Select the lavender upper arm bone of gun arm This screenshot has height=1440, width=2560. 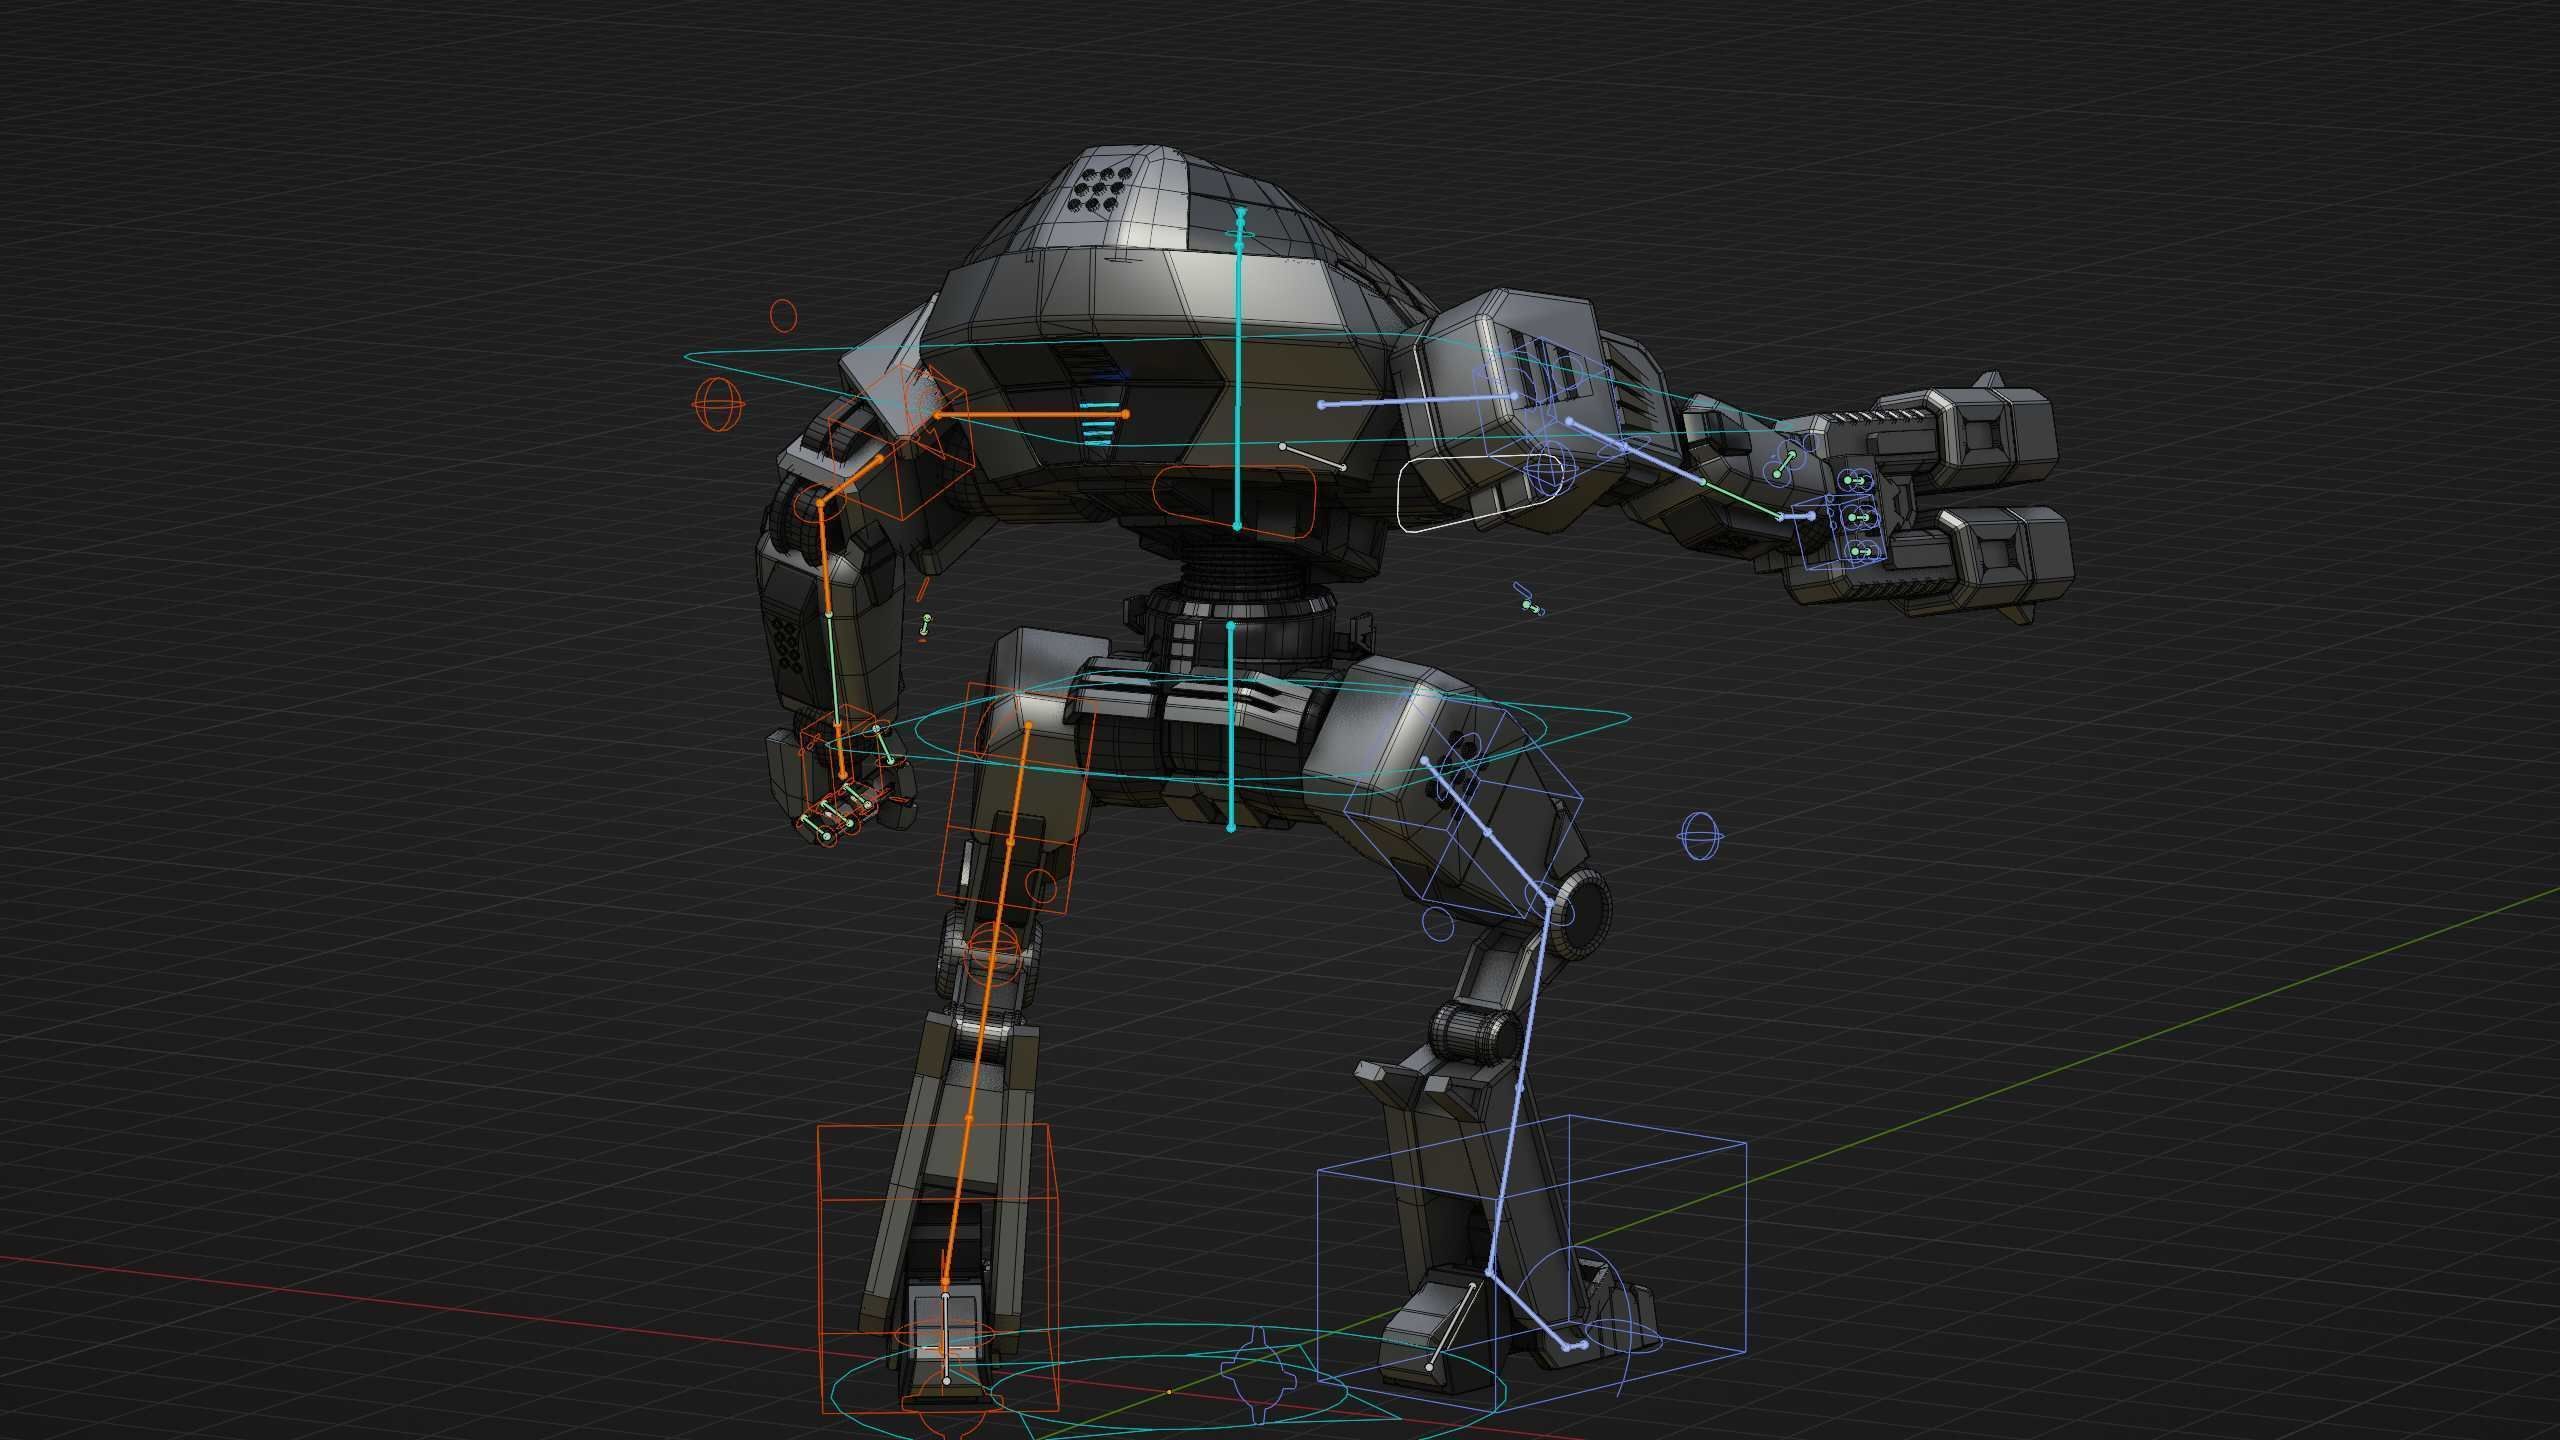1637,451
